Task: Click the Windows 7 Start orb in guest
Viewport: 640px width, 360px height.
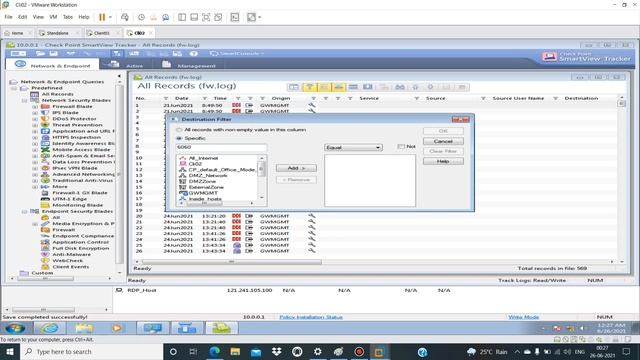Action: tap(15, 328)
